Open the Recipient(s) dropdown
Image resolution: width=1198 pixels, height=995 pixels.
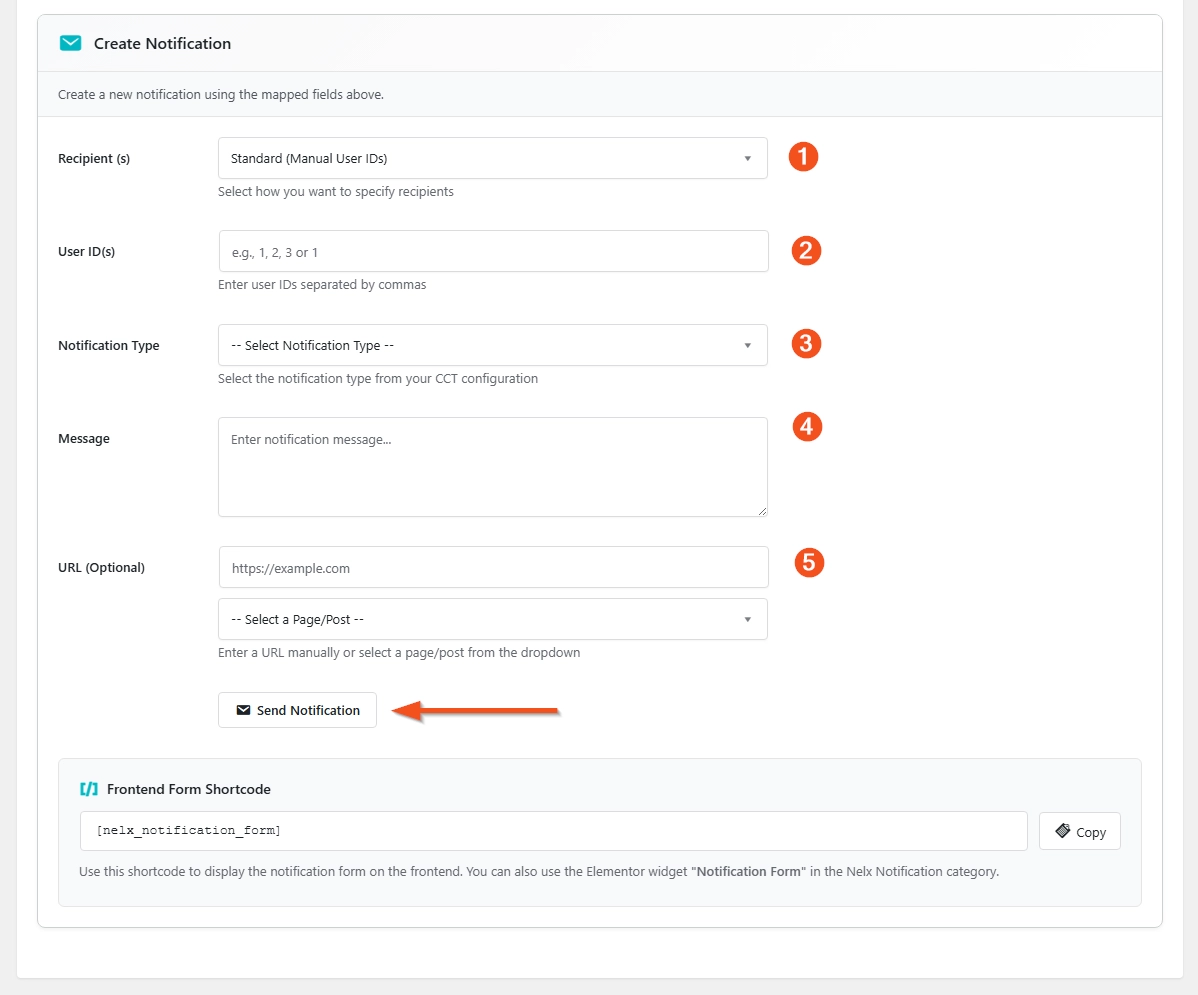tap(493, 158)
